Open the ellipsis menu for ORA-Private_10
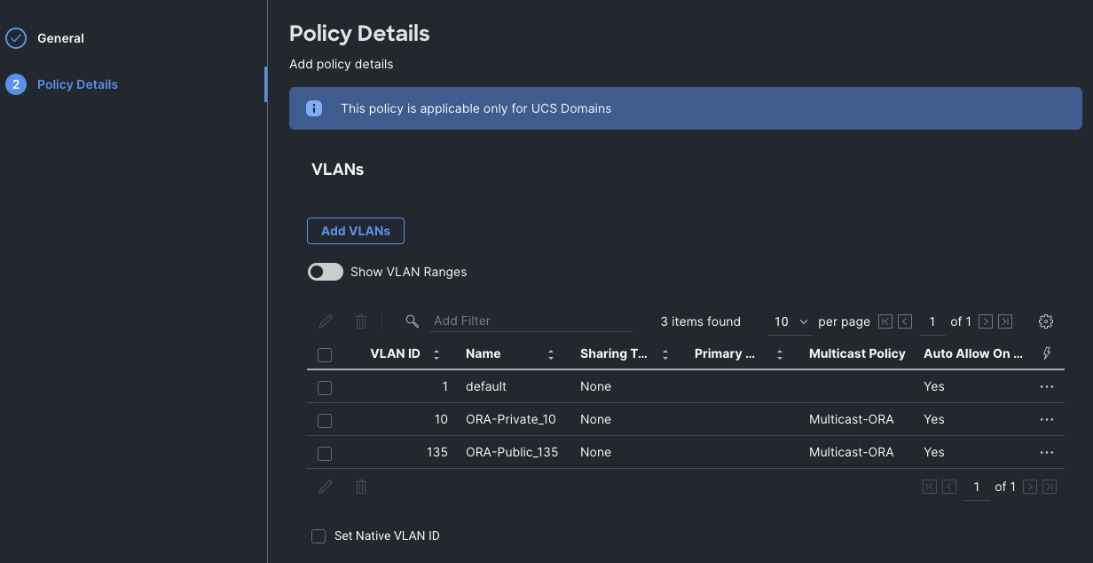The height and width of the screenshot is (563, 1093). [x=1046, y=420]
